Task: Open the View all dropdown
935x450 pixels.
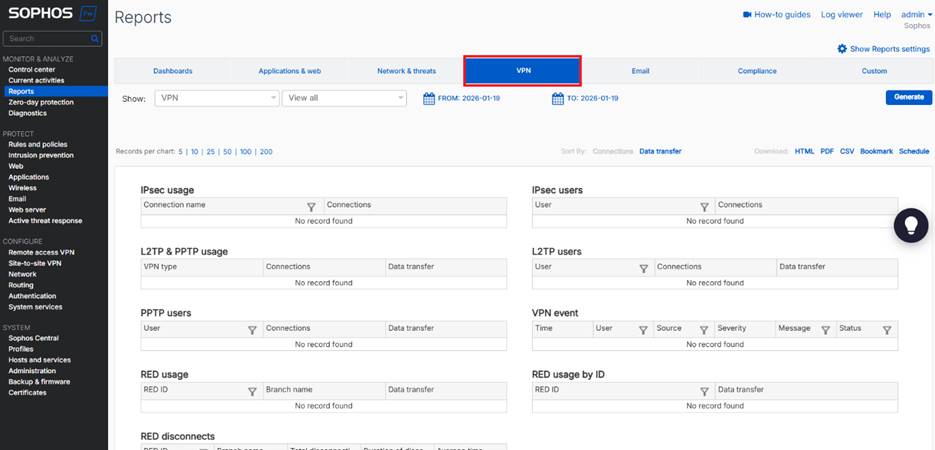Action: (345, 98)
